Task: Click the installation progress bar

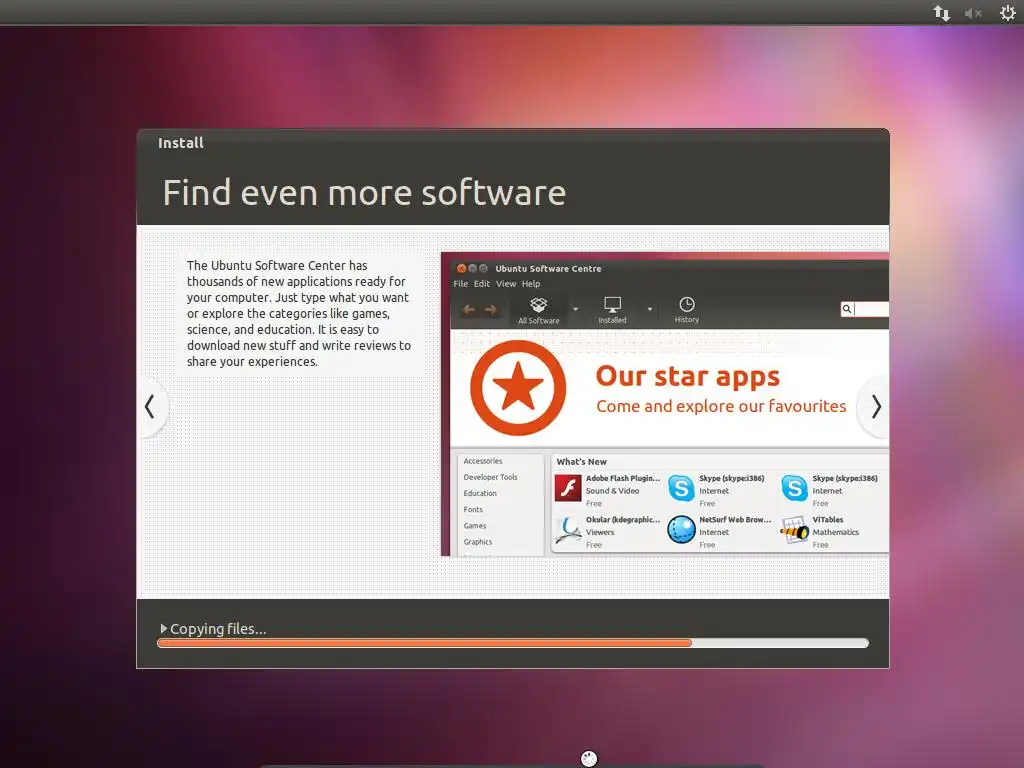Action: 513,643
